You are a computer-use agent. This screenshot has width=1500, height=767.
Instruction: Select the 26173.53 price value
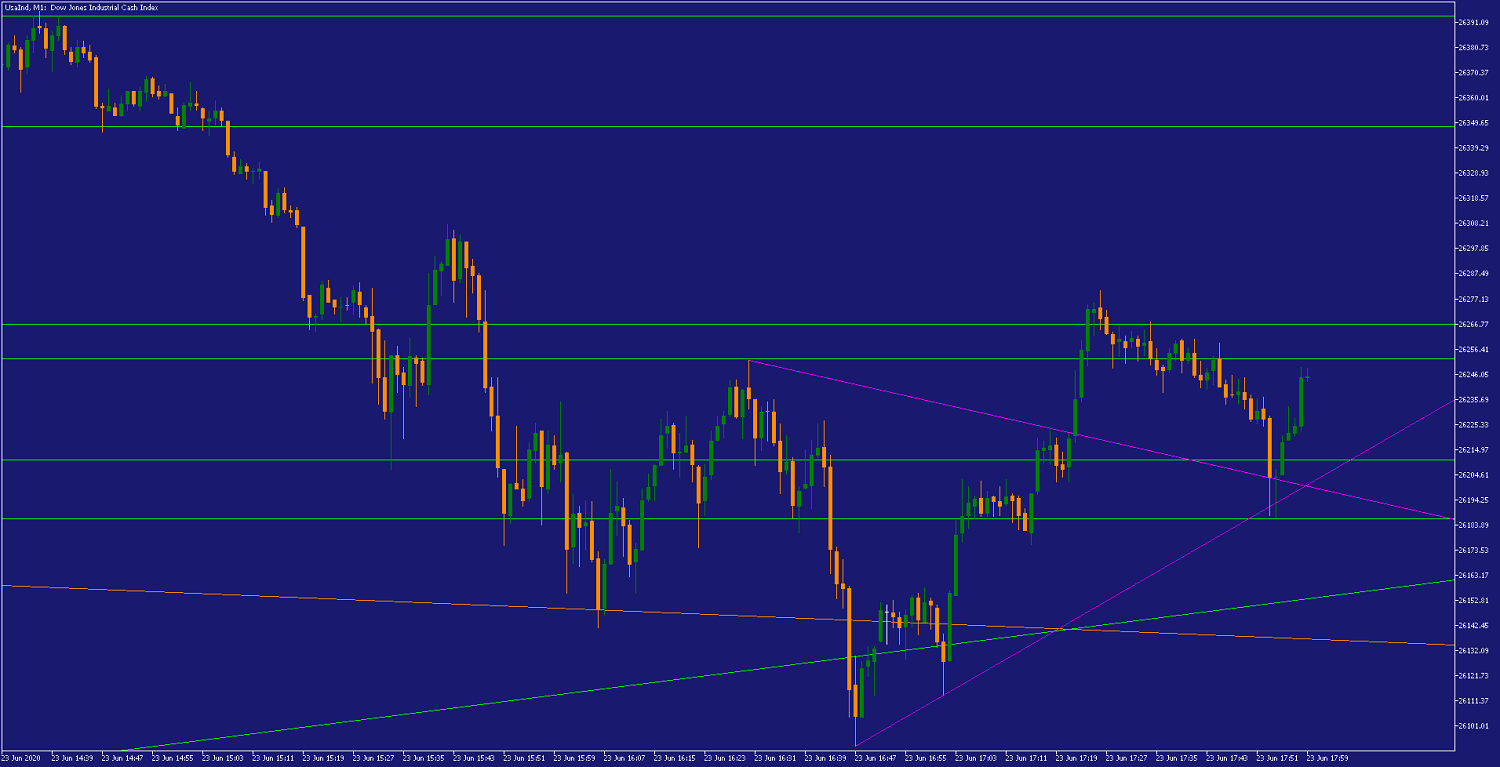(x=1473, y=550)
